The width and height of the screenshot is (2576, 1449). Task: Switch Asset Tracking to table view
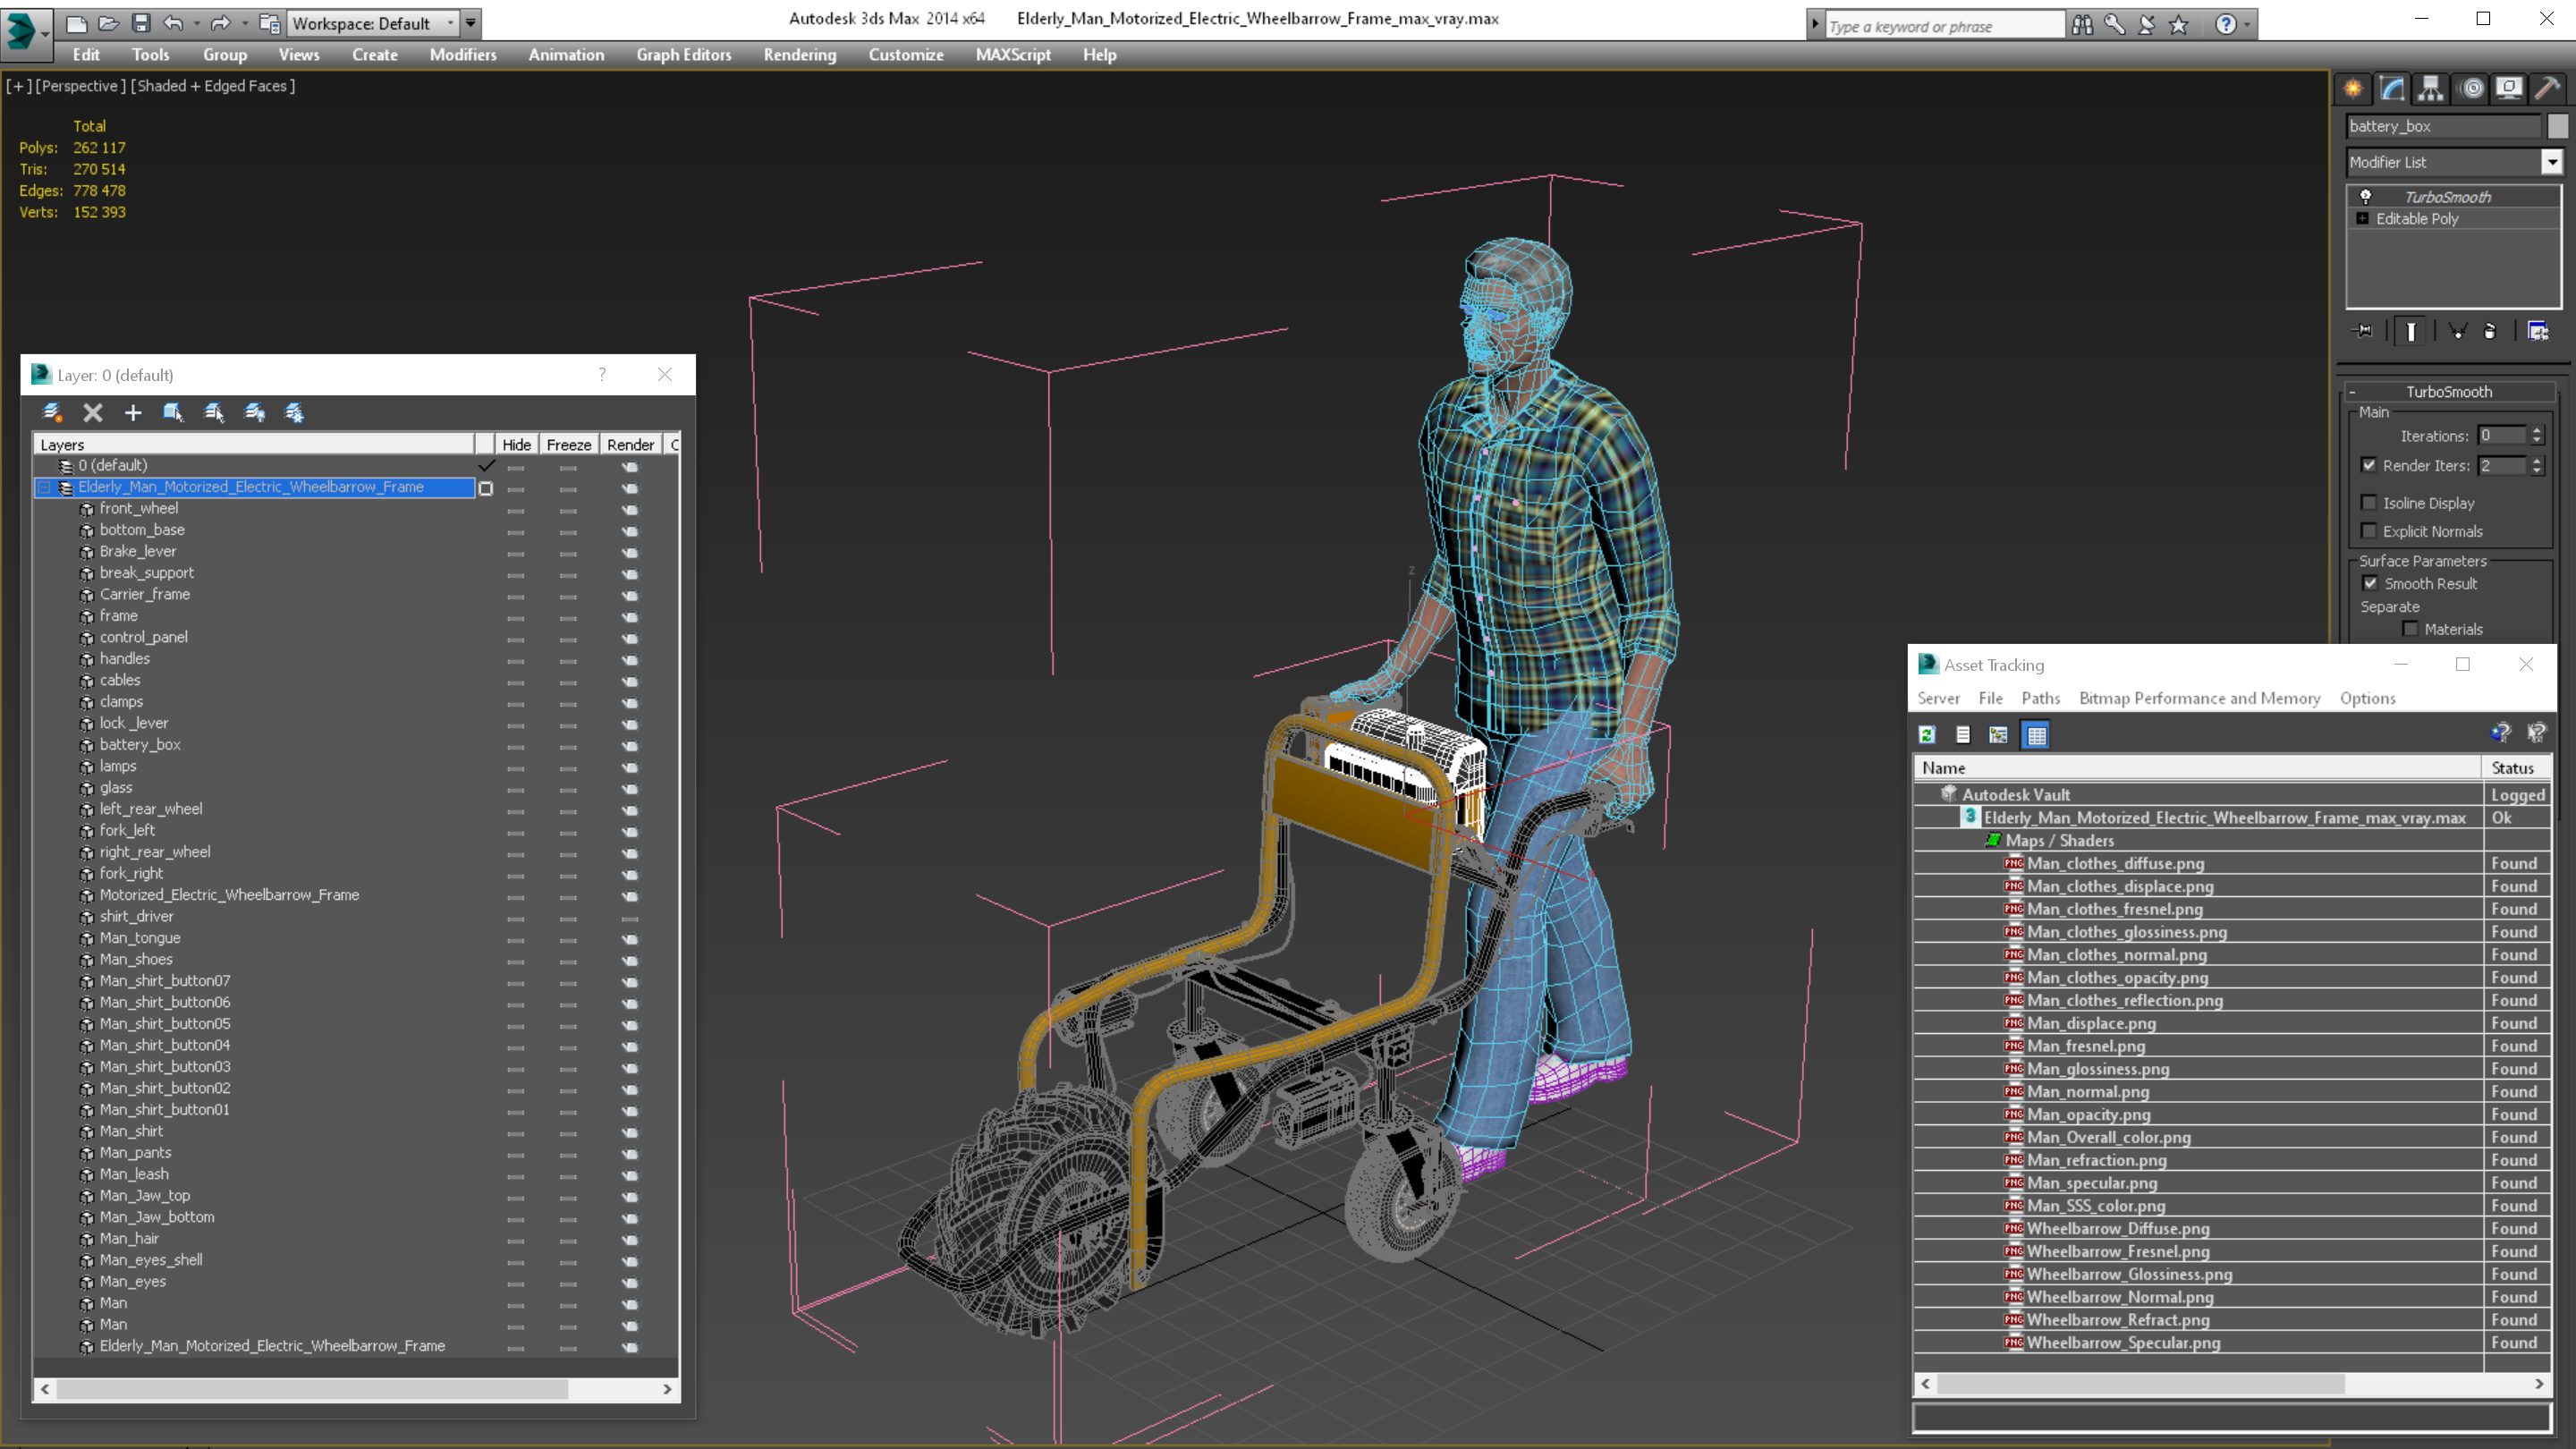click(2036, 735)
